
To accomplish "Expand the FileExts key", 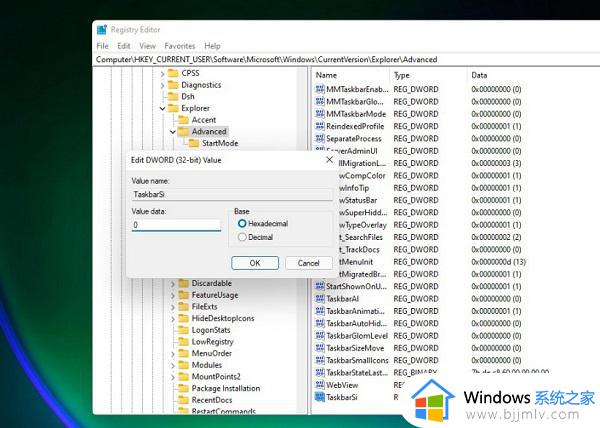I will pyautogui.click(x=173, y=307).
